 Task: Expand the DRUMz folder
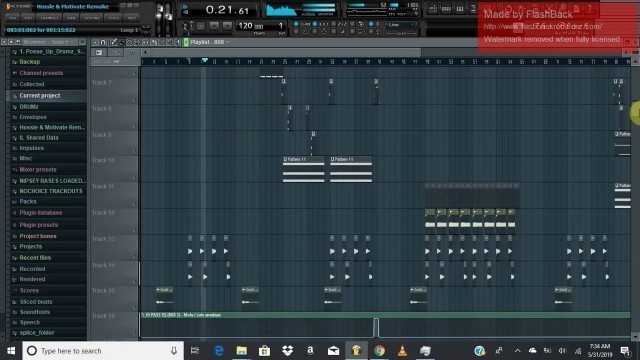29,107
